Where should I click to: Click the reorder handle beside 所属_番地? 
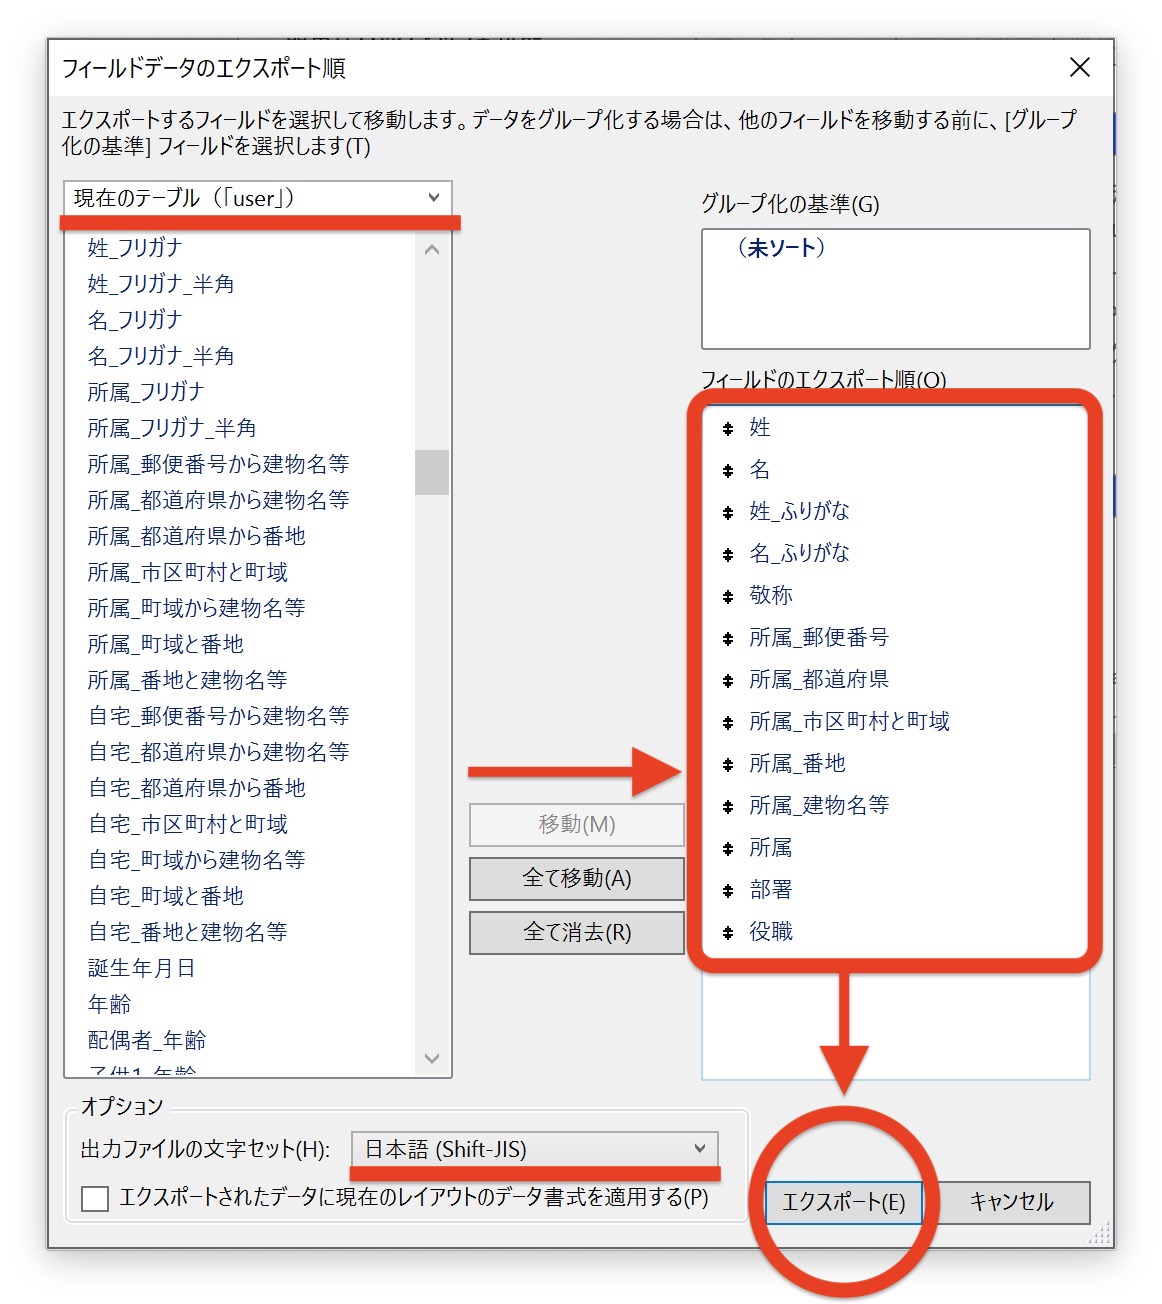tap(728, 765)
